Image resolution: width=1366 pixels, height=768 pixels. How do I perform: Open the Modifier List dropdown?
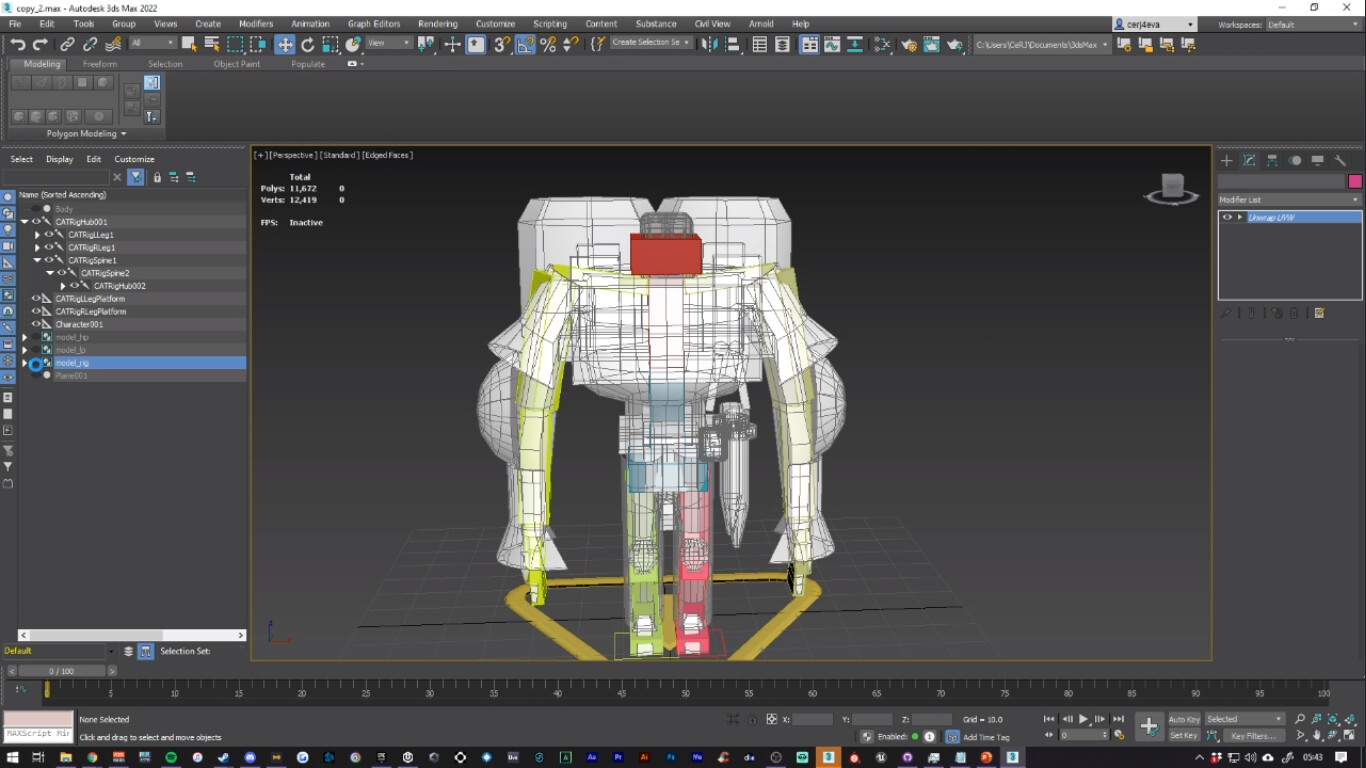click(1290, 199)
